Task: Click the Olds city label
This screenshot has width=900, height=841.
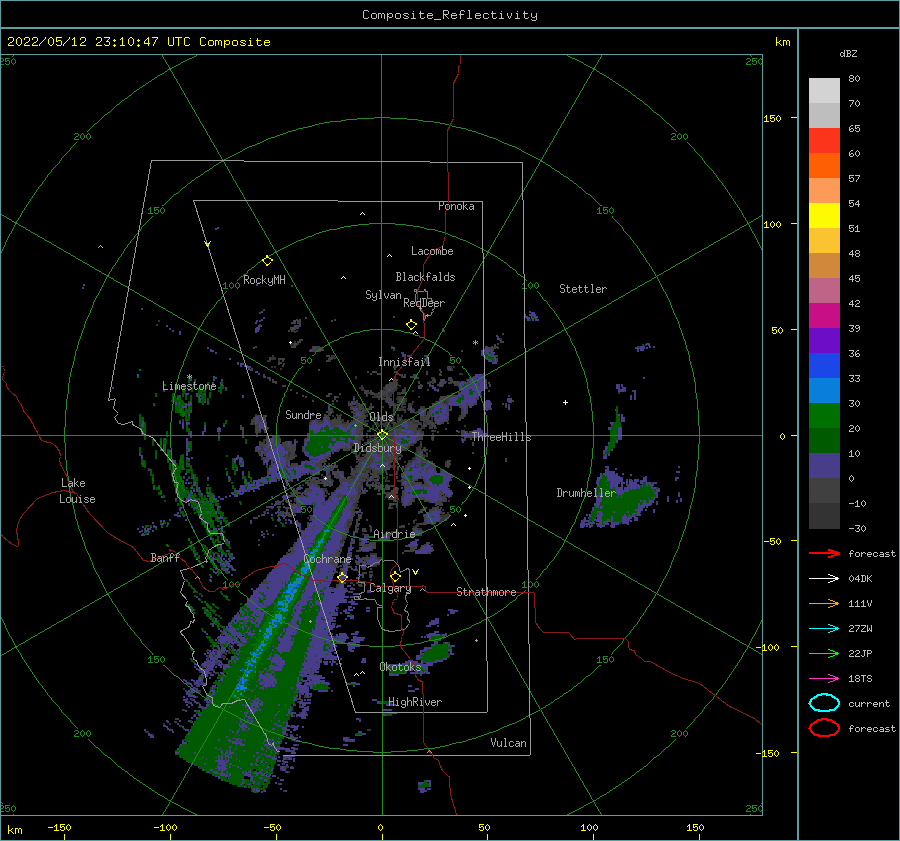Action: click(x=381, y=417)
